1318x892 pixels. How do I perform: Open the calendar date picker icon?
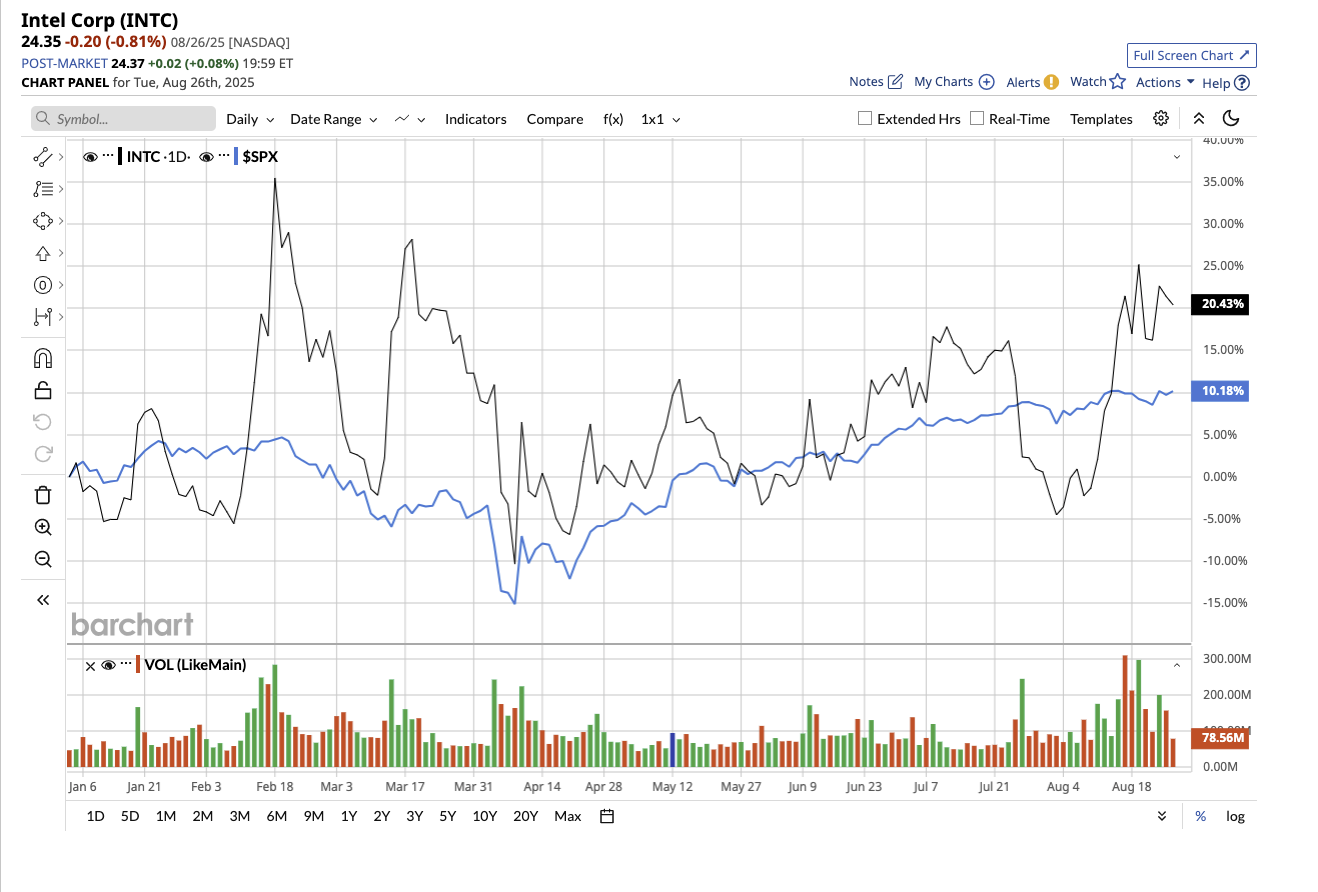click(606, 816)
